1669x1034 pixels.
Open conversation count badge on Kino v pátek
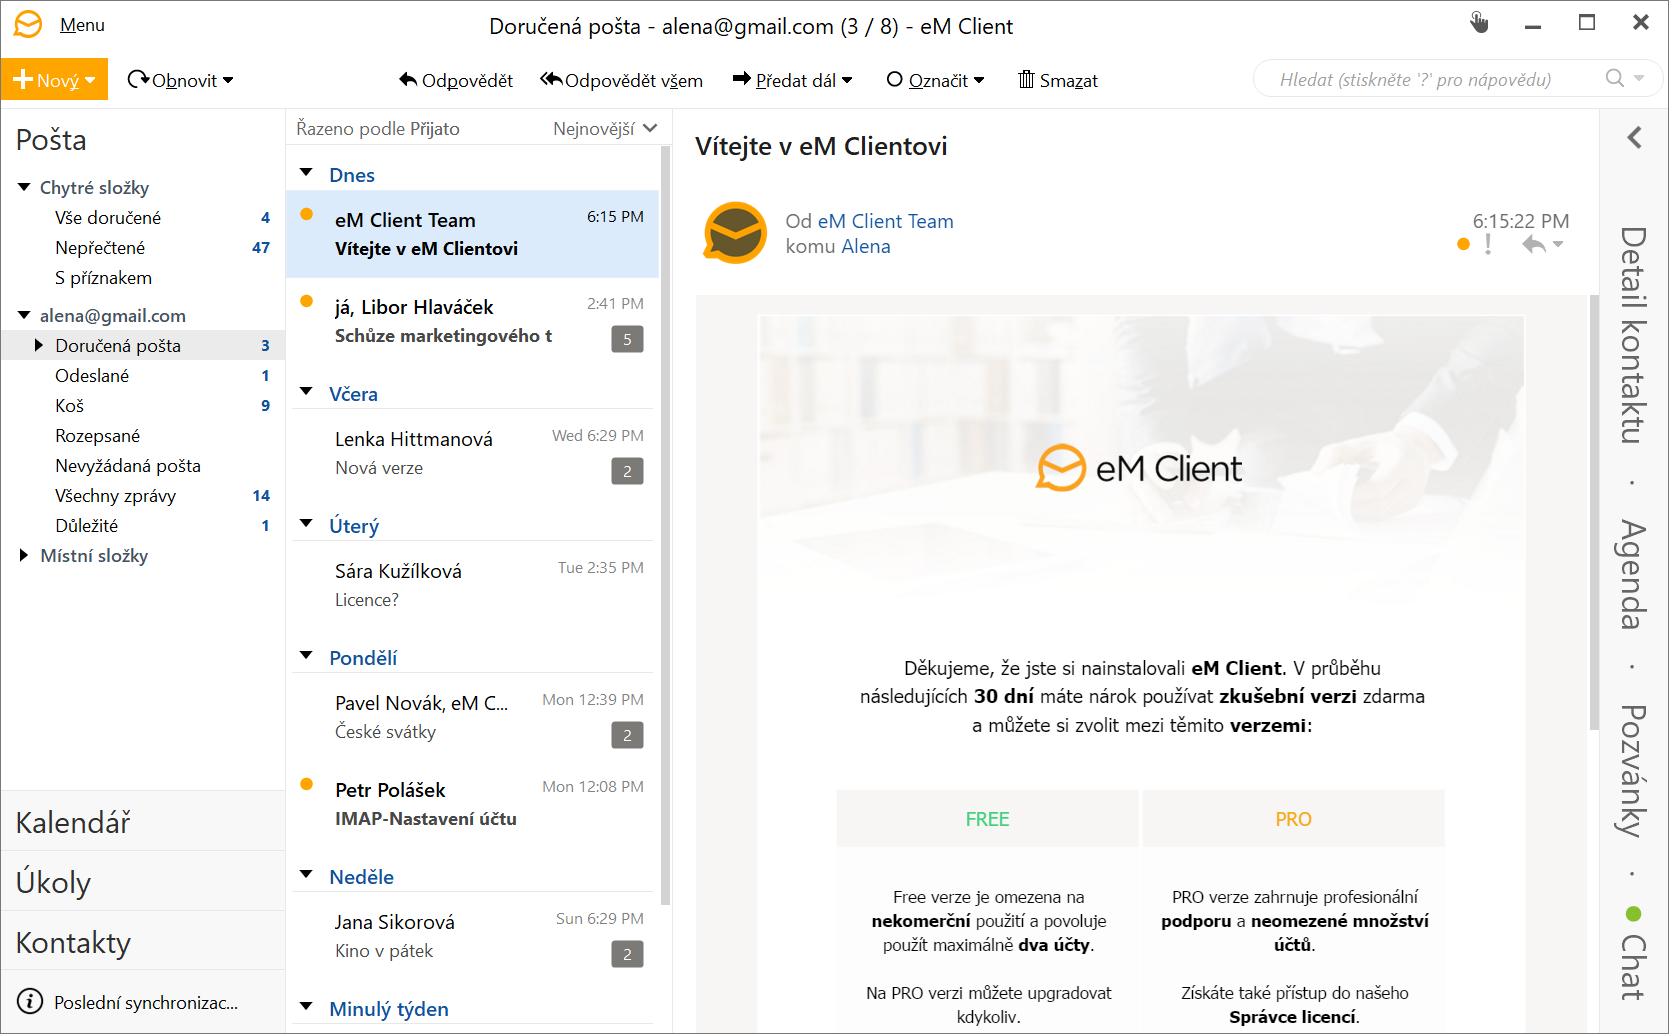point(627,954)
